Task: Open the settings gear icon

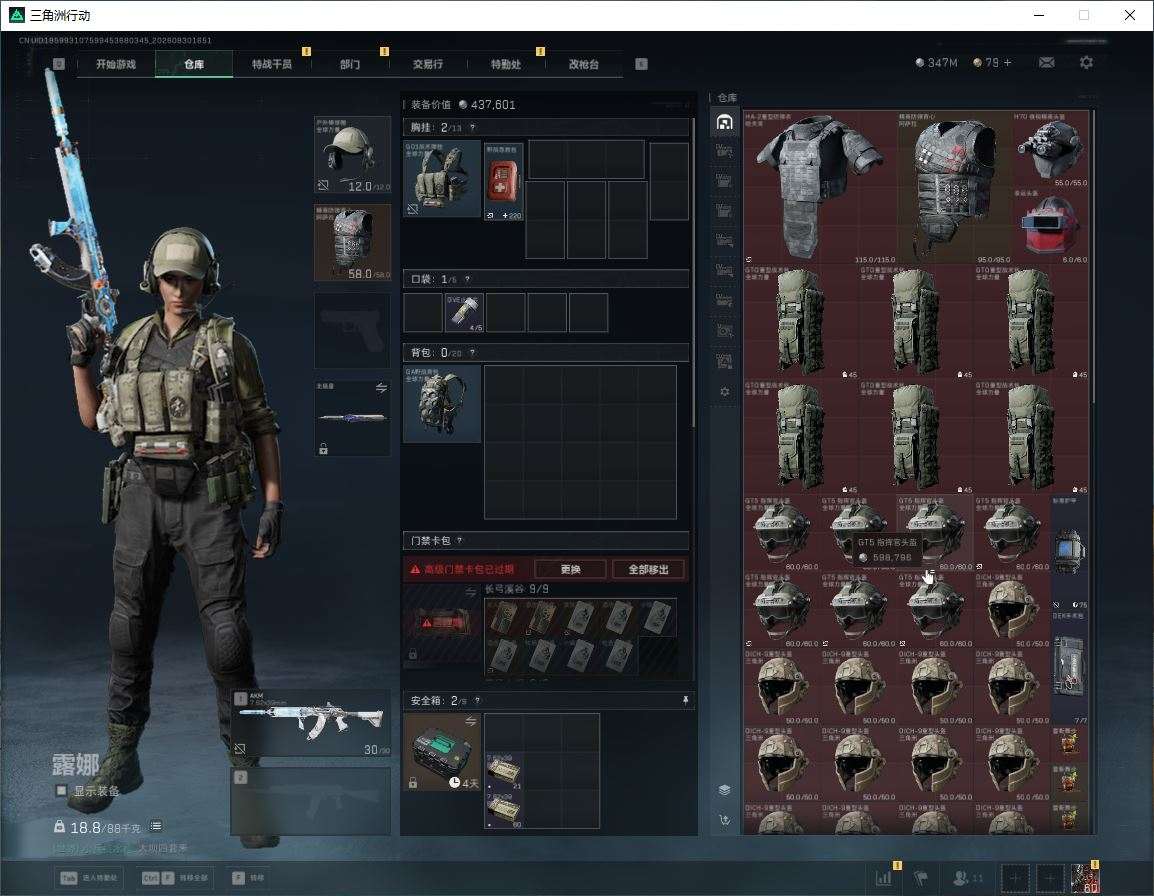Action: (x=1086, y=63)
